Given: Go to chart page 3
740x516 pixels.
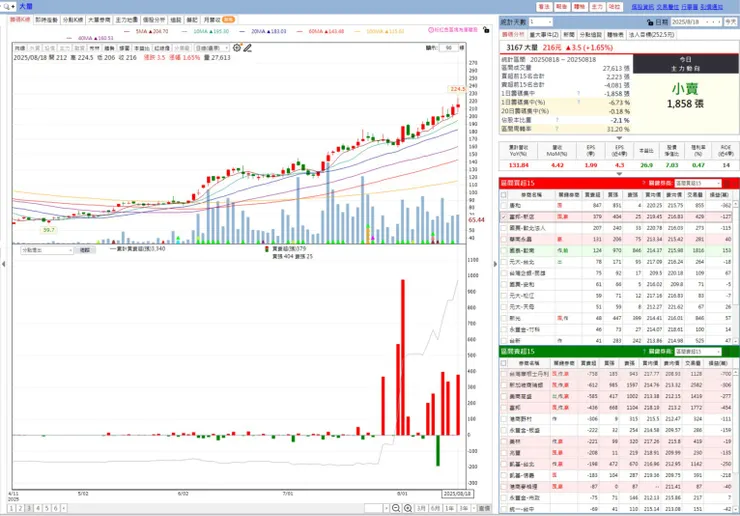Looking at the screenshot, I should [x=29, y=508].
